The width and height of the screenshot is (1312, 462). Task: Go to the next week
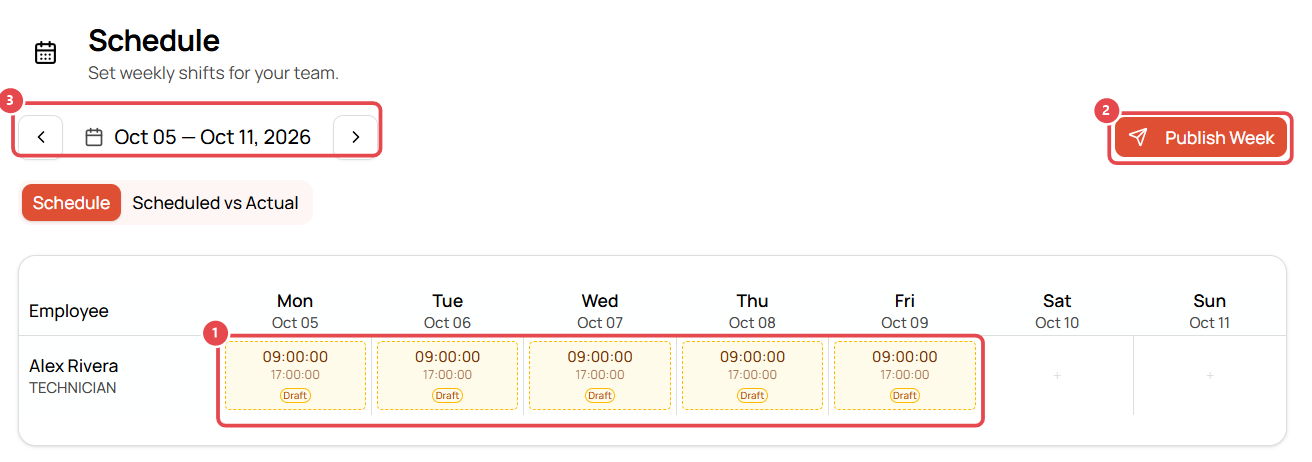pos(355,137)
